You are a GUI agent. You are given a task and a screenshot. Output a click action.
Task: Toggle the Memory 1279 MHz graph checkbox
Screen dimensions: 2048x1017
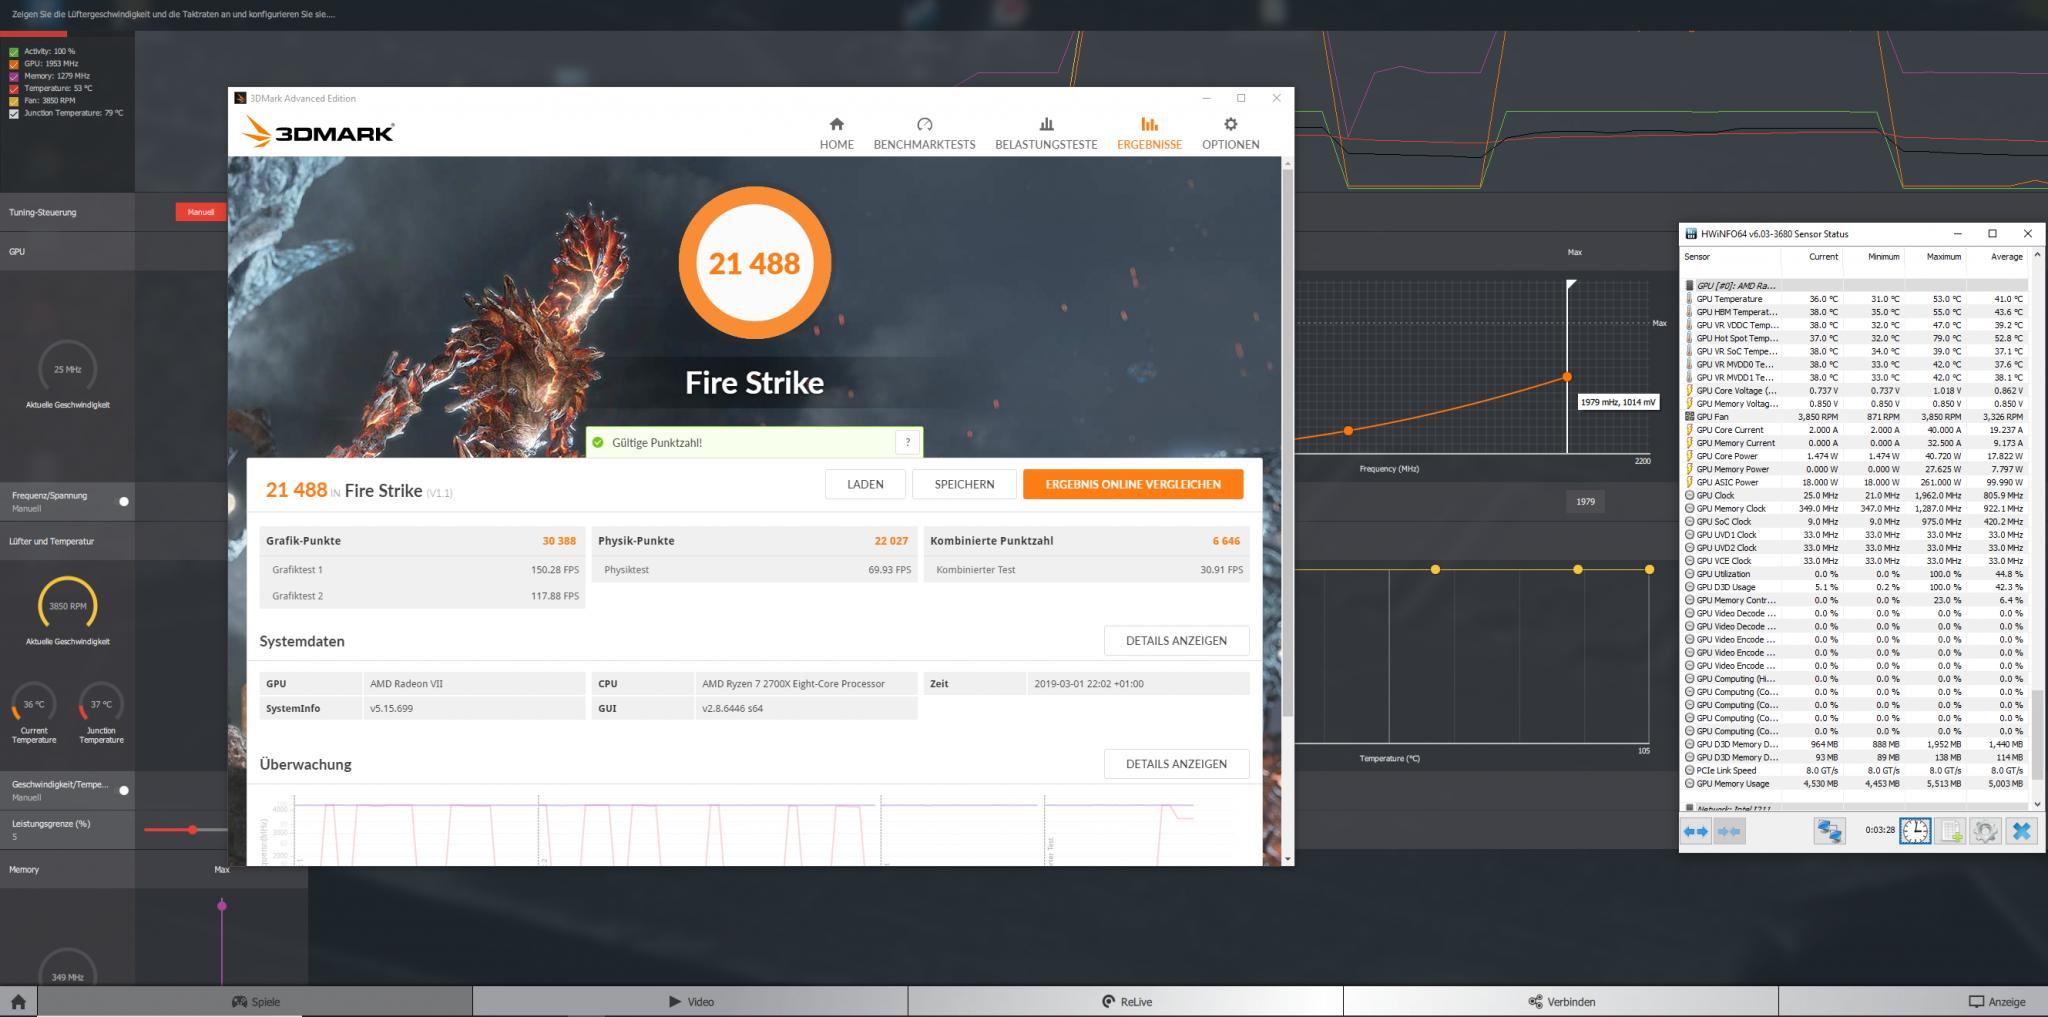click(14, 76)
